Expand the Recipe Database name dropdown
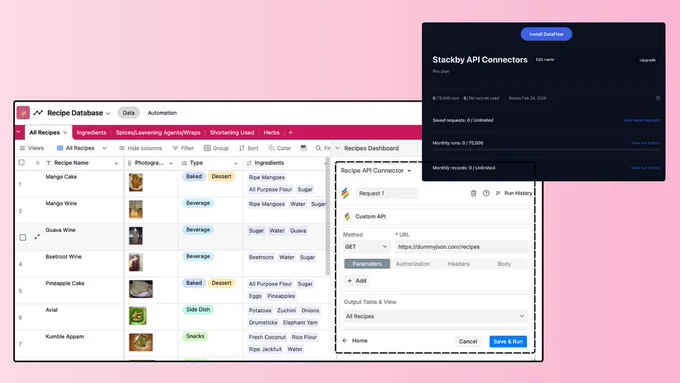The width and height of the screenshot is (680, 383). pyautogui.click(x=108, y=113)
